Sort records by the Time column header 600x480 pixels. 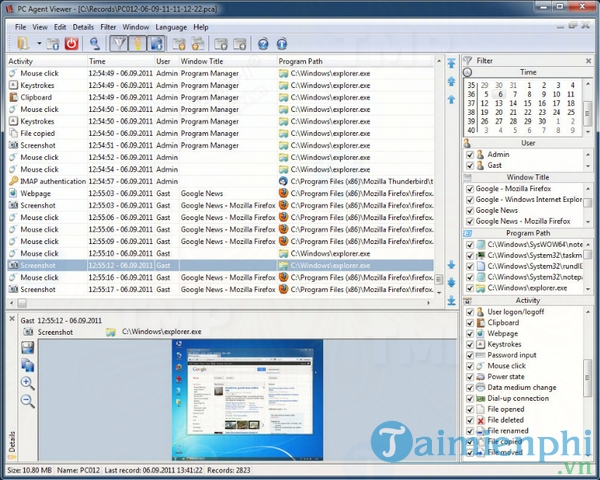pos(121,61)
